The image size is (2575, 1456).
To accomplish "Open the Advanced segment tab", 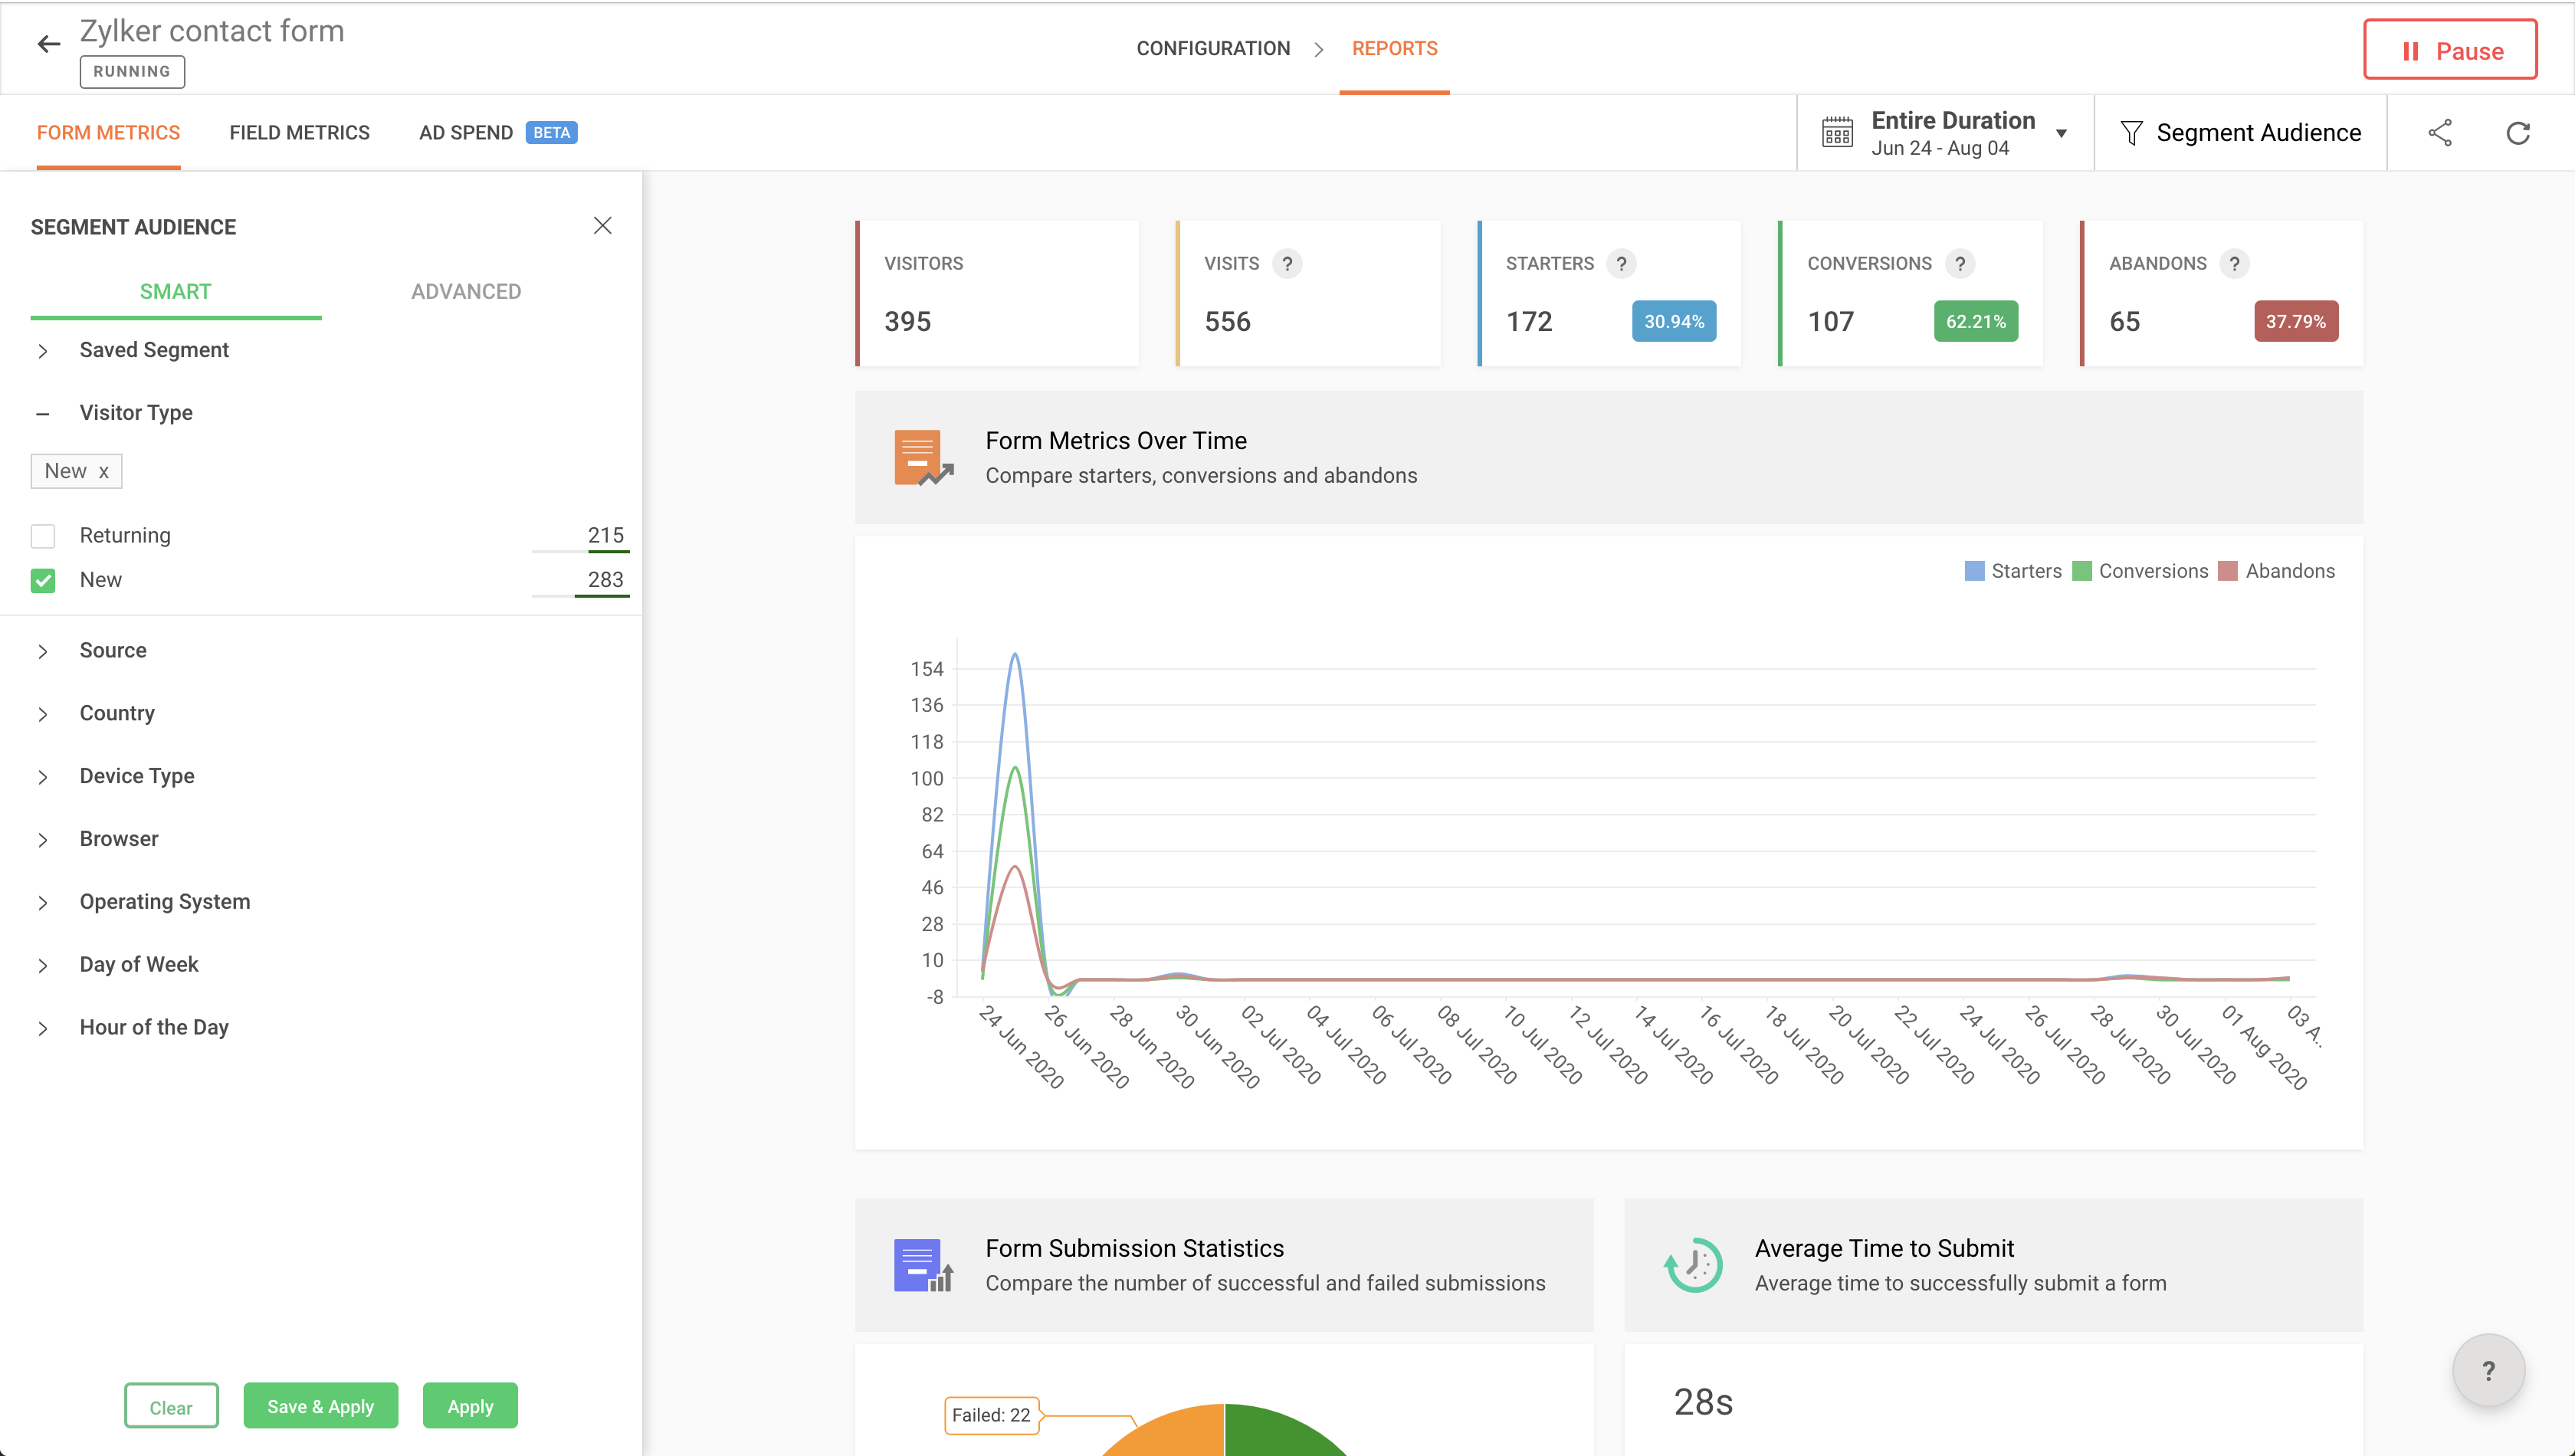I will [x=466, y=291].
